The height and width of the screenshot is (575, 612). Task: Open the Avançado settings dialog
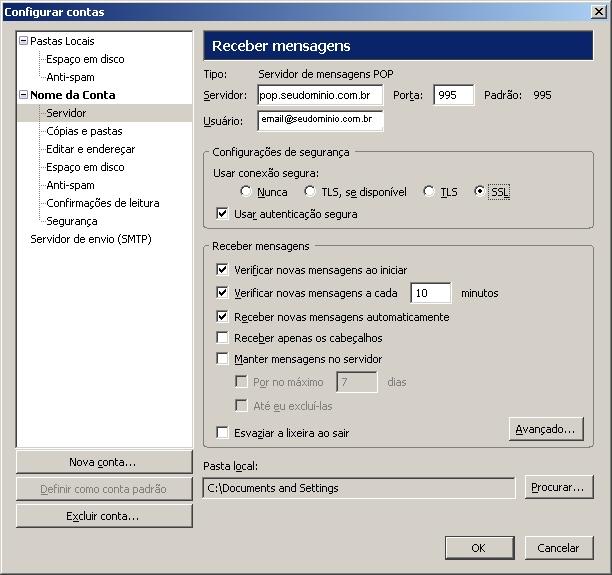pyautogui.click(x=546, y=429)
